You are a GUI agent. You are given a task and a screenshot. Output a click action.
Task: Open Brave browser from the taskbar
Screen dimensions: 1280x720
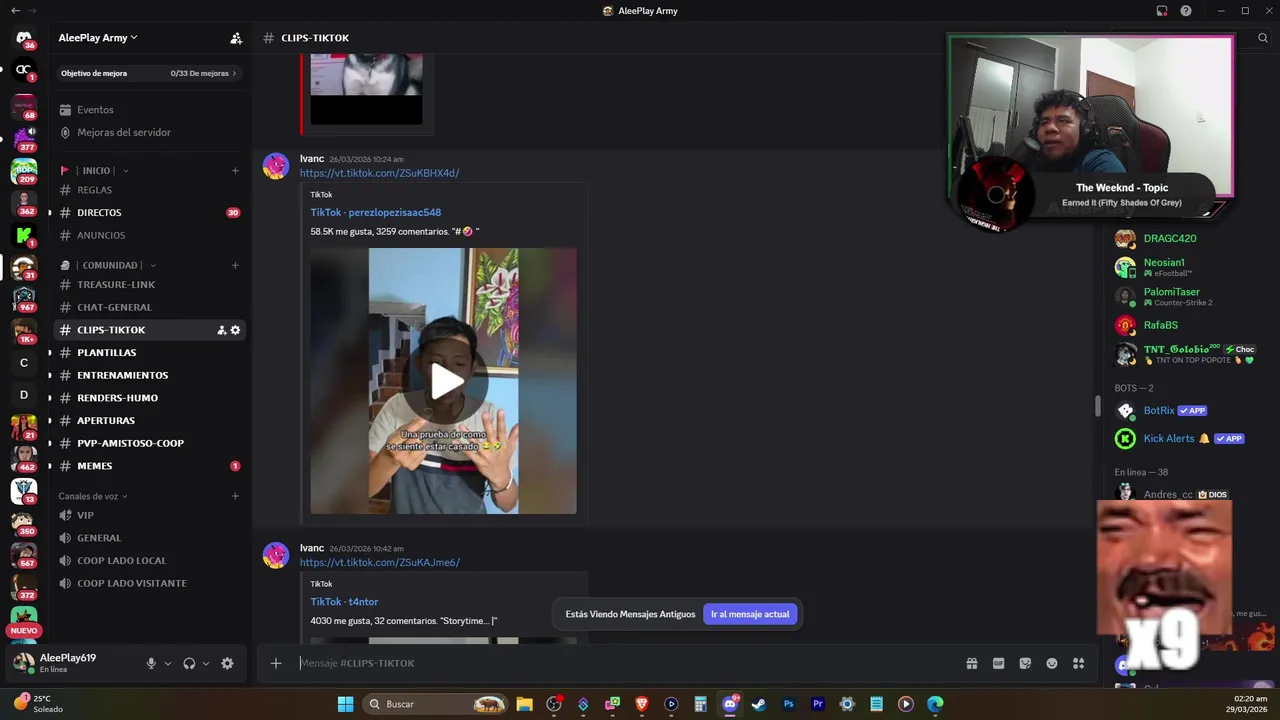(641, 704)
